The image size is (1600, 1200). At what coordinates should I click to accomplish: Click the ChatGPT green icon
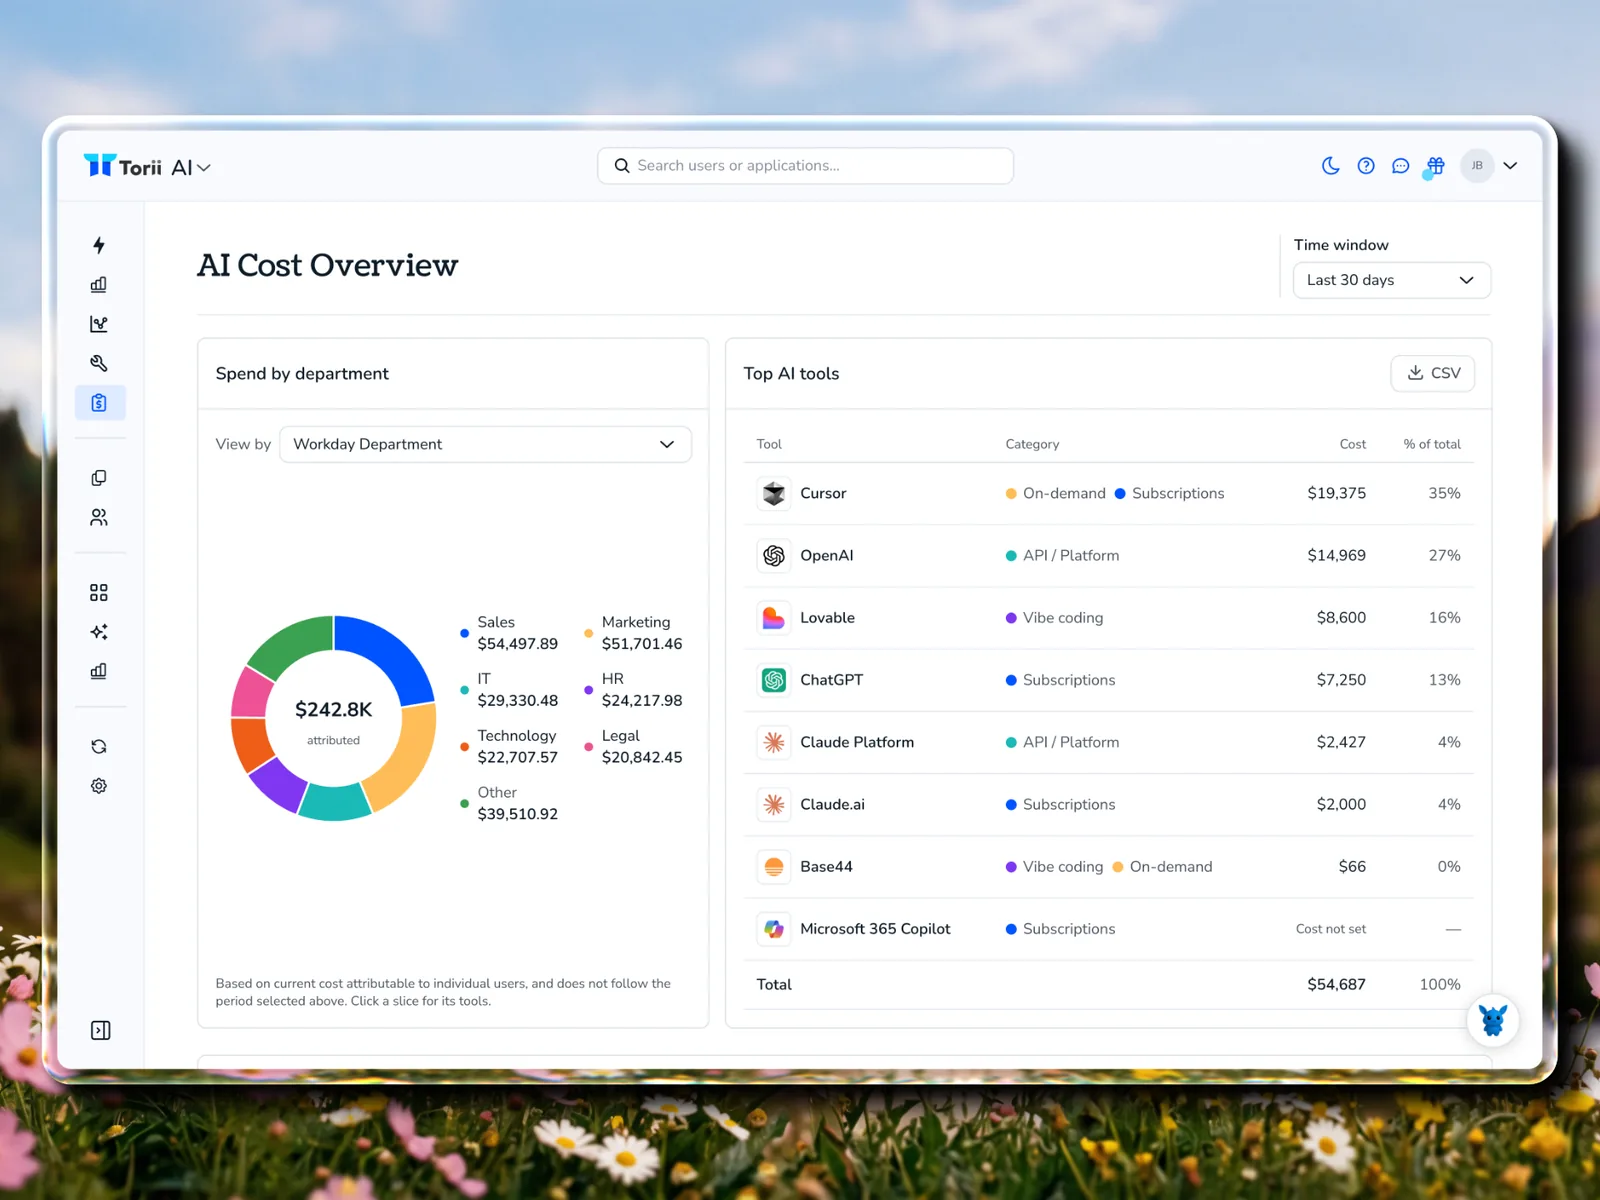[x=774, y=680]
